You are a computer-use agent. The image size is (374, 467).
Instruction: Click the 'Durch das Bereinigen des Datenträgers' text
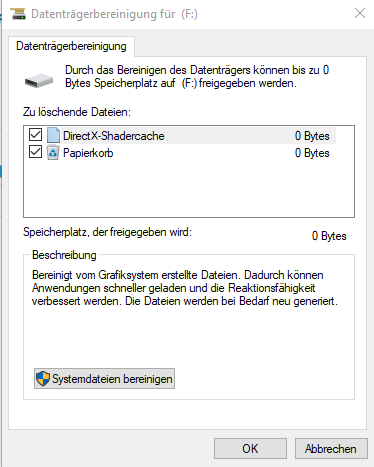pyautogui.click(x=197, y=76)
